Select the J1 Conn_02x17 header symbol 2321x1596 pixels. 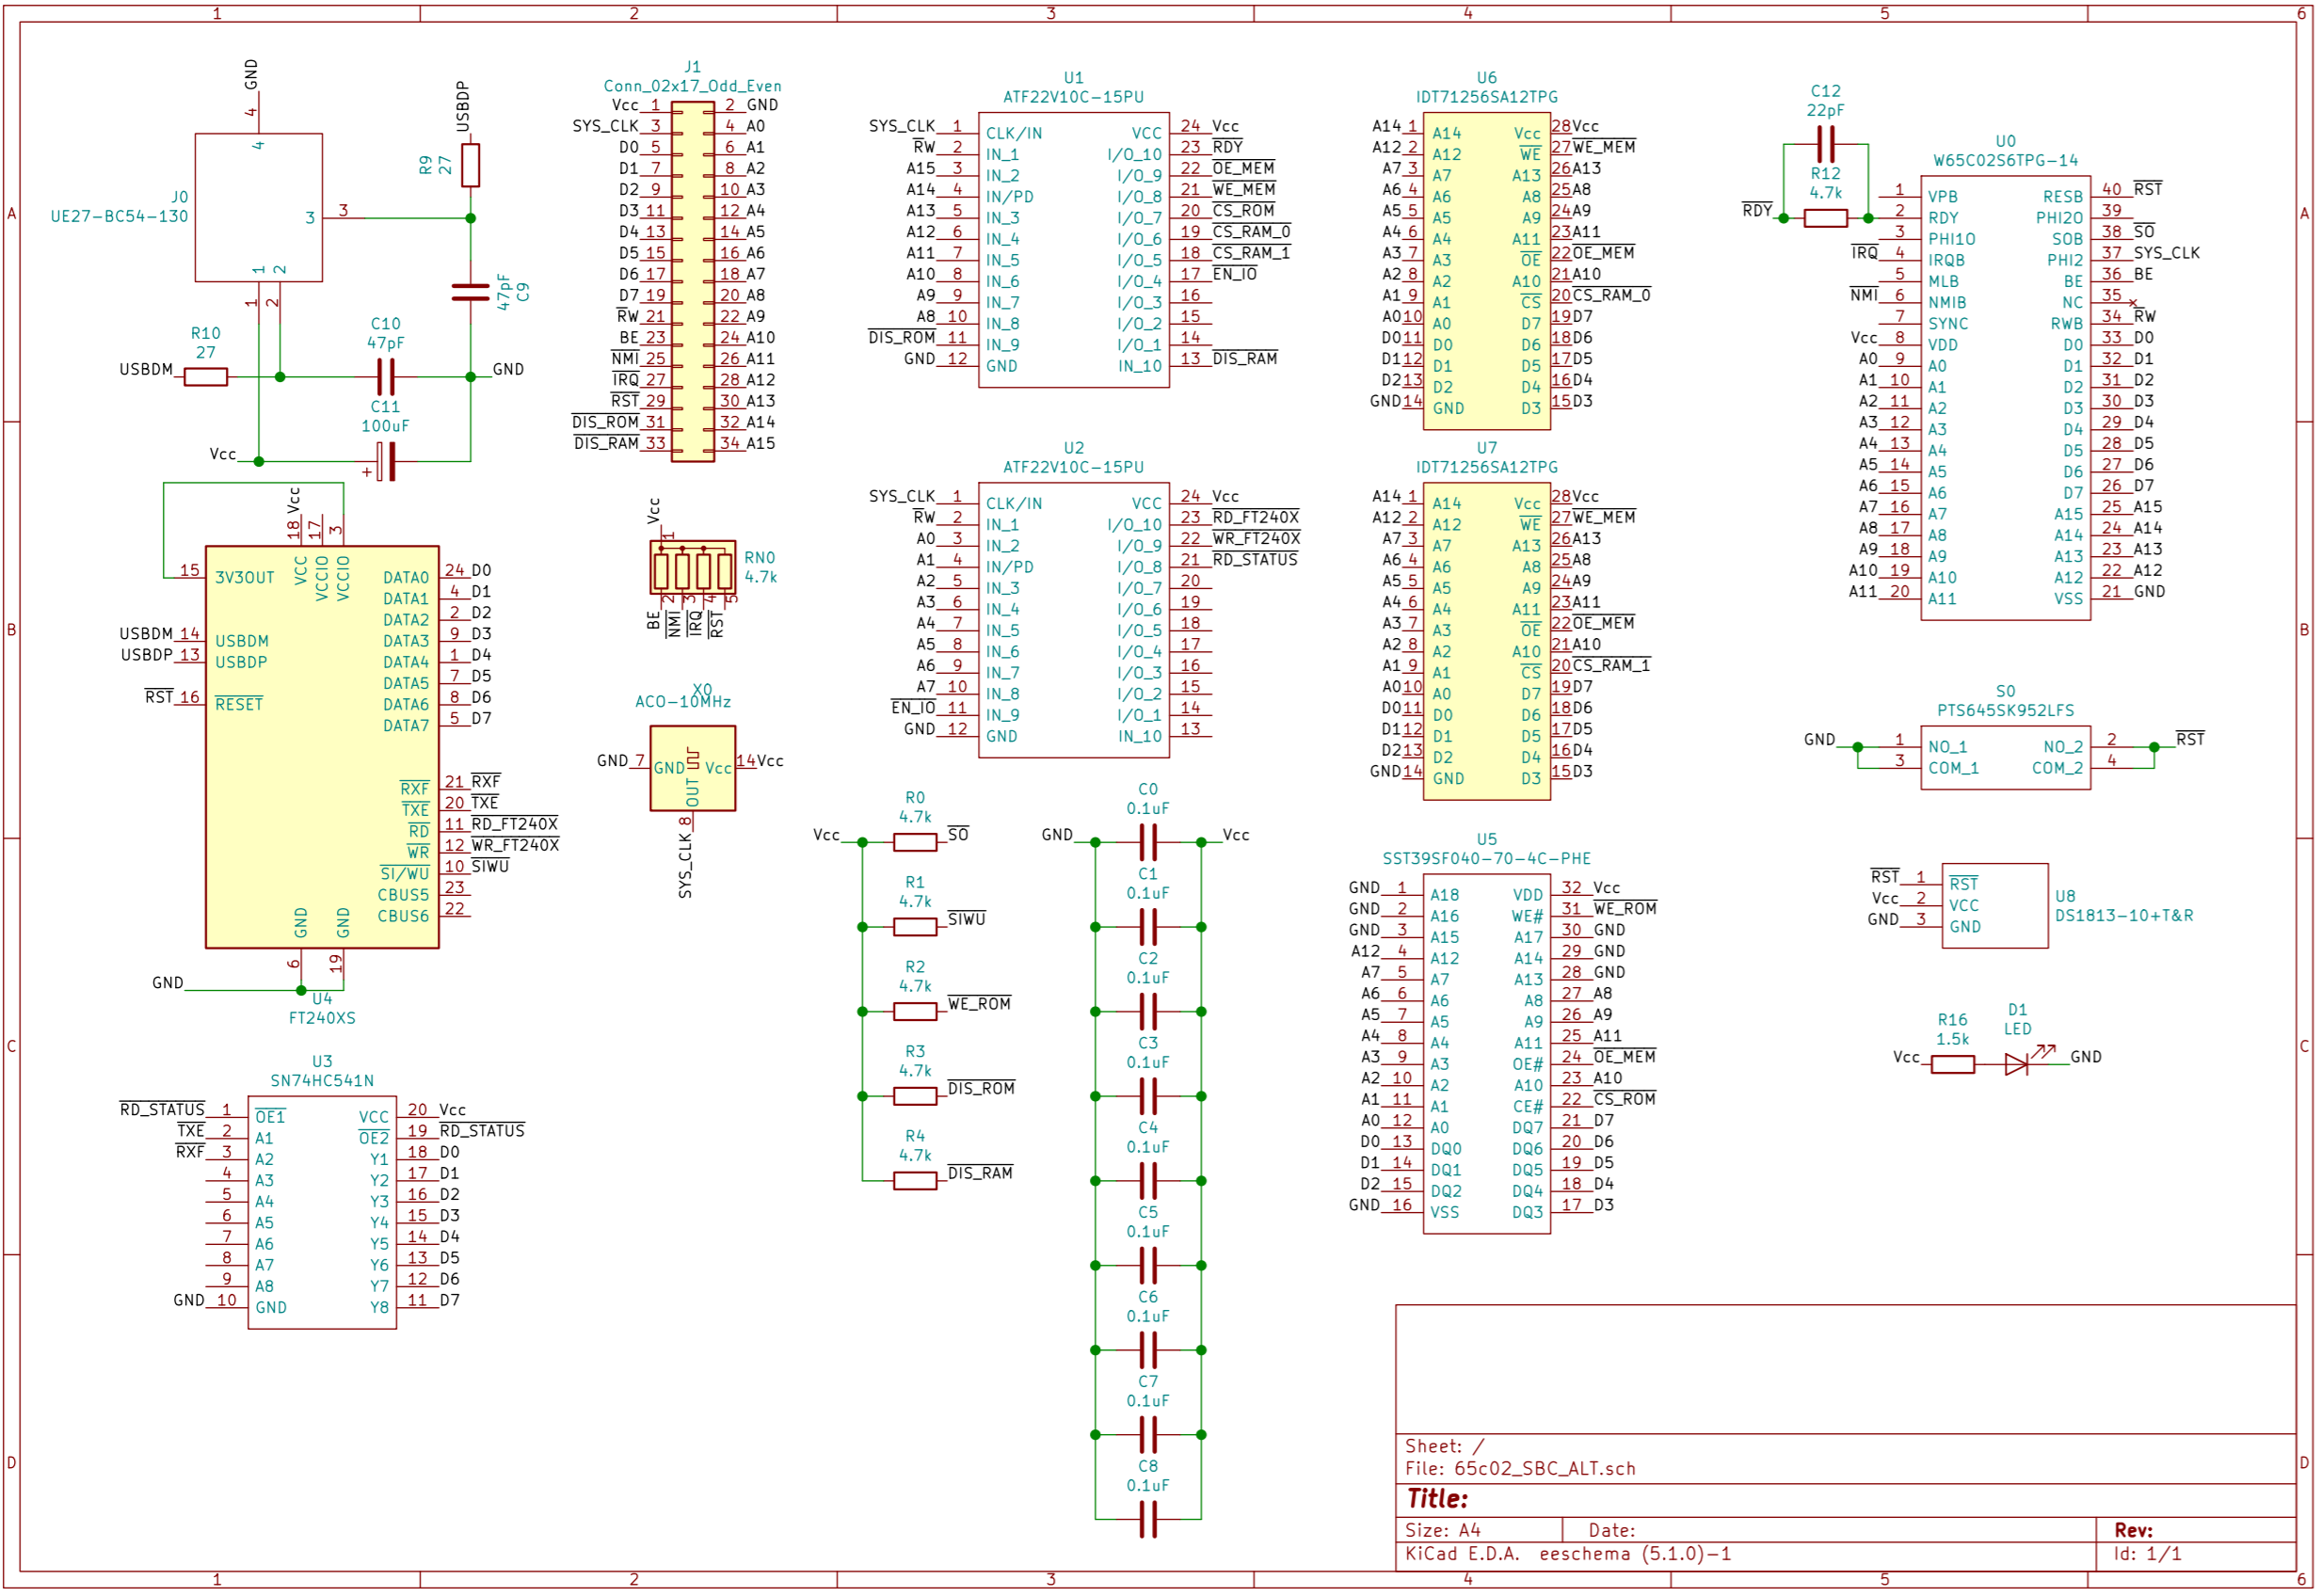[x=692, y=282]
